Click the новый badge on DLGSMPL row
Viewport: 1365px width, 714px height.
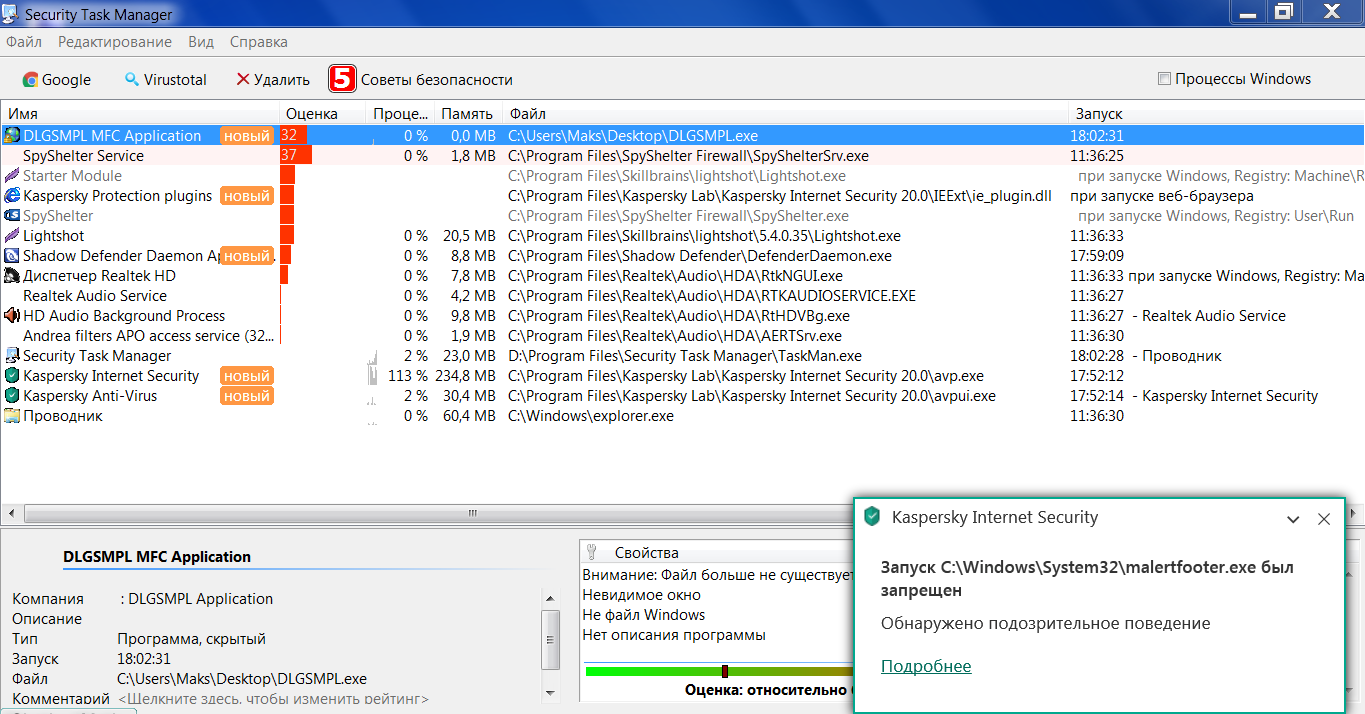pos(247,136)
